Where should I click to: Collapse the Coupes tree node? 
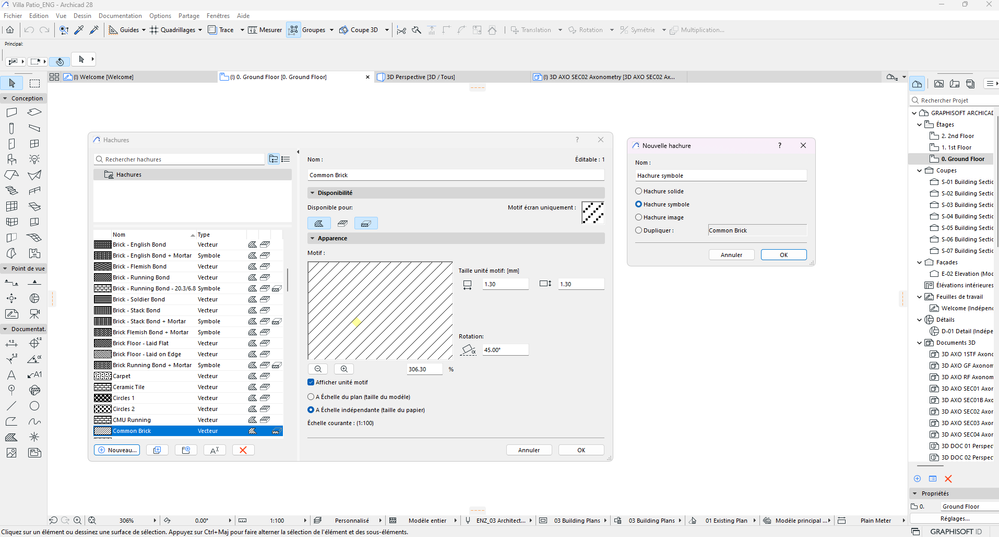coord(919,171)
